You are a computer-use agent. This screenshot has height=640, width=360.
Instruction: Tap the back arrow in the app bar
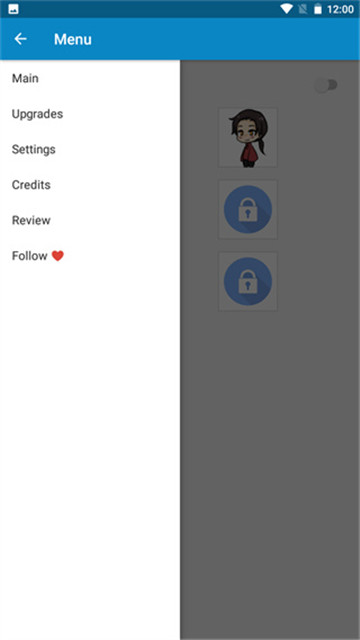[20, 39]
